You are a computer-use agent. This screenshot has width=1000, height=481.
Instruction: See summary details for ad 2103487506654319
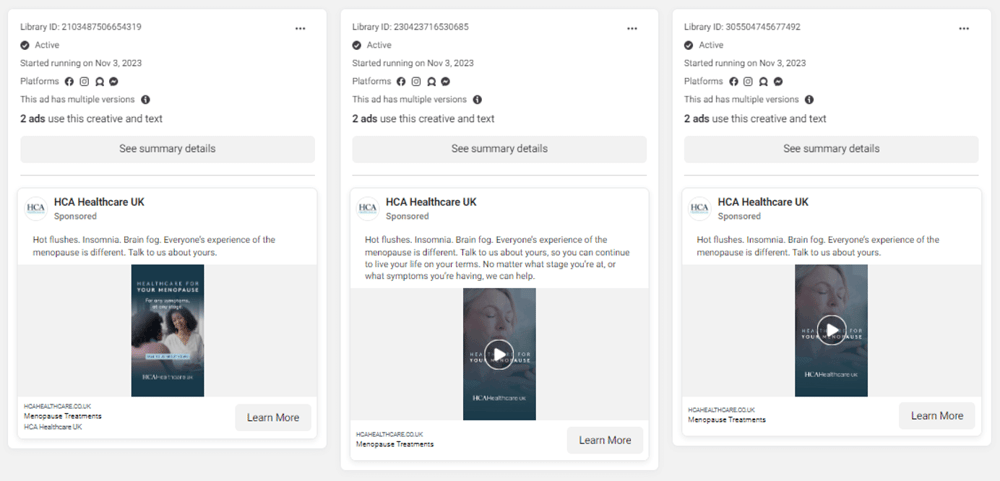tap(168, 149)
